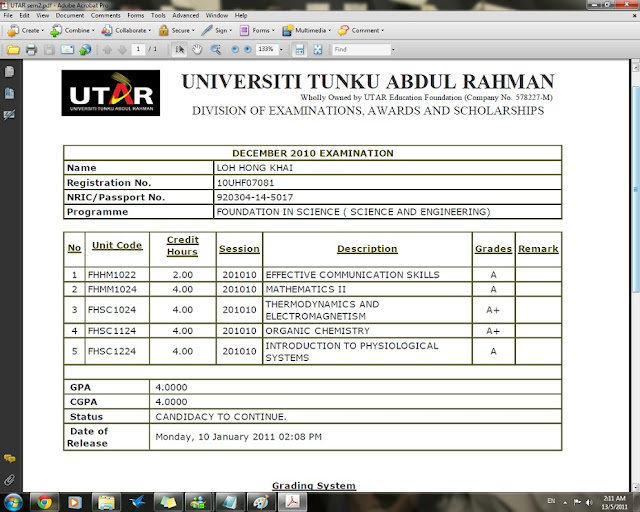Viewport: 640px width, 512px height.
Task: Open the Forms dropdown
Action: [257, 30]
